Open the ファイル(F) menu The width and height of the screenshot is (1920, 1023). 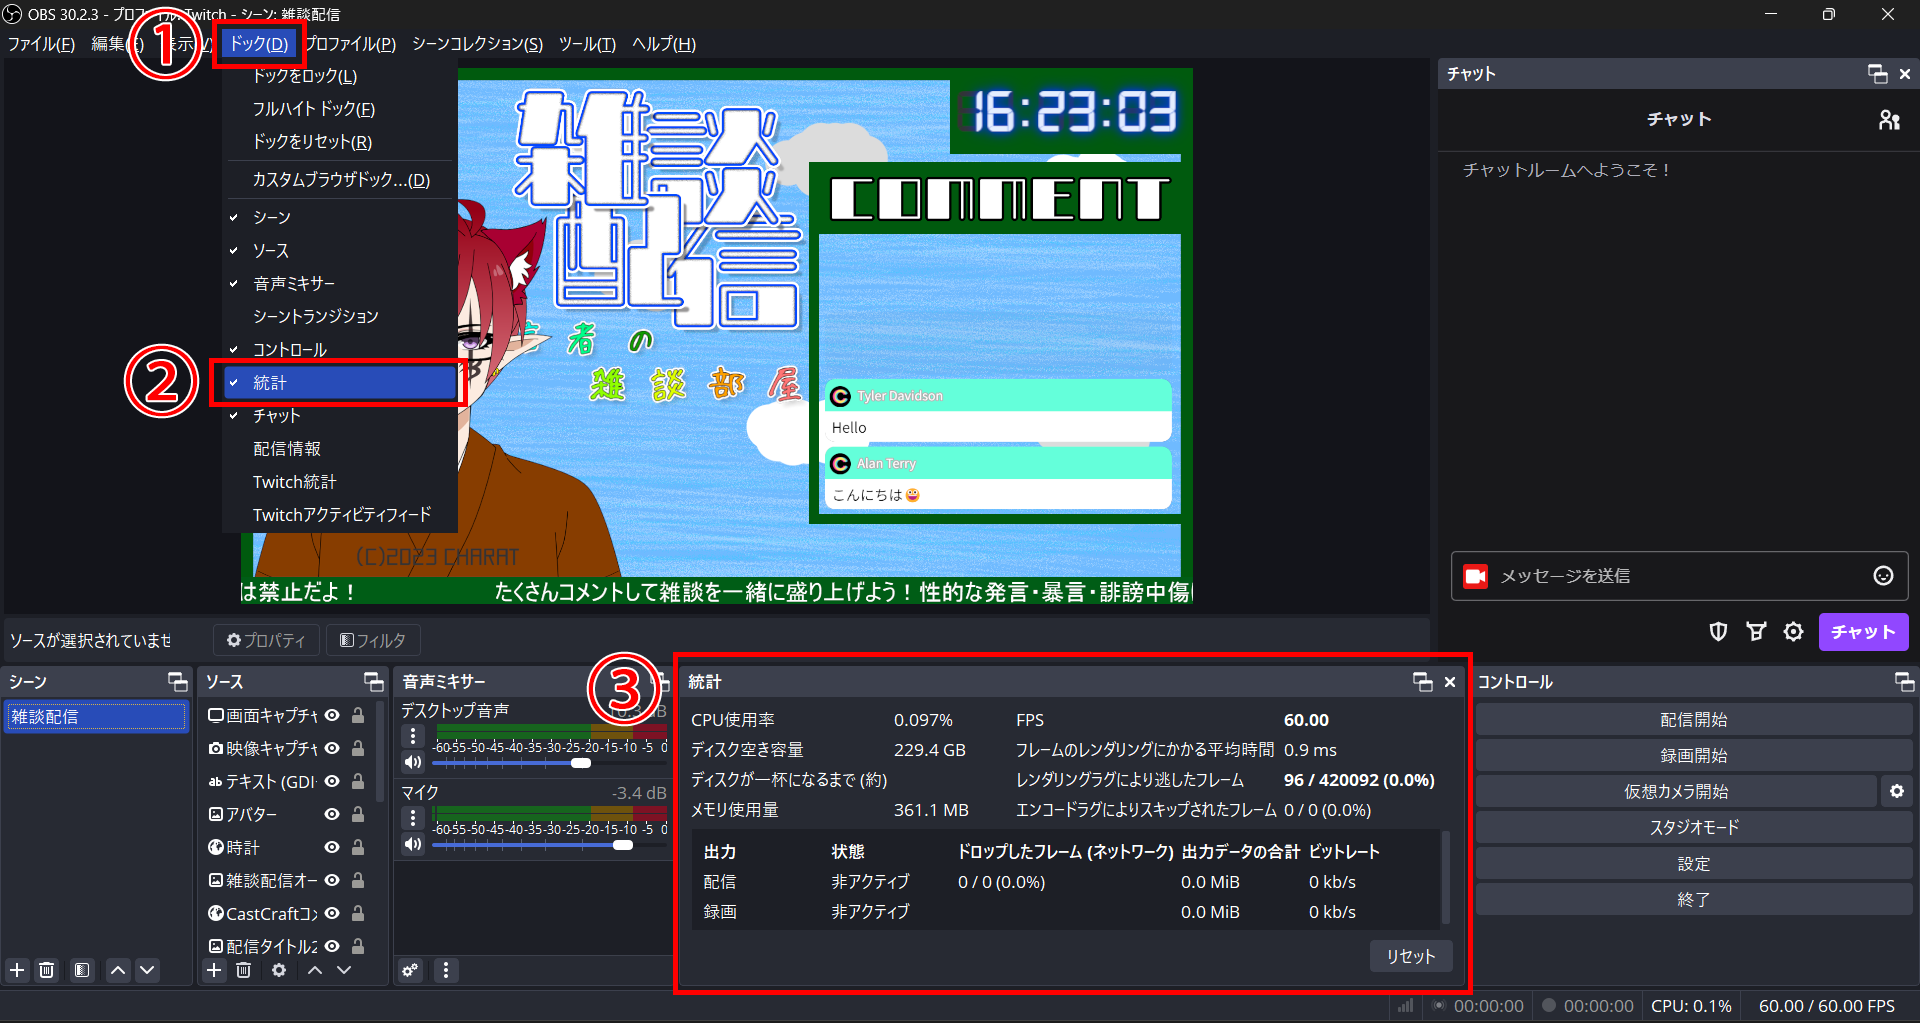click(x=41, y=44)
